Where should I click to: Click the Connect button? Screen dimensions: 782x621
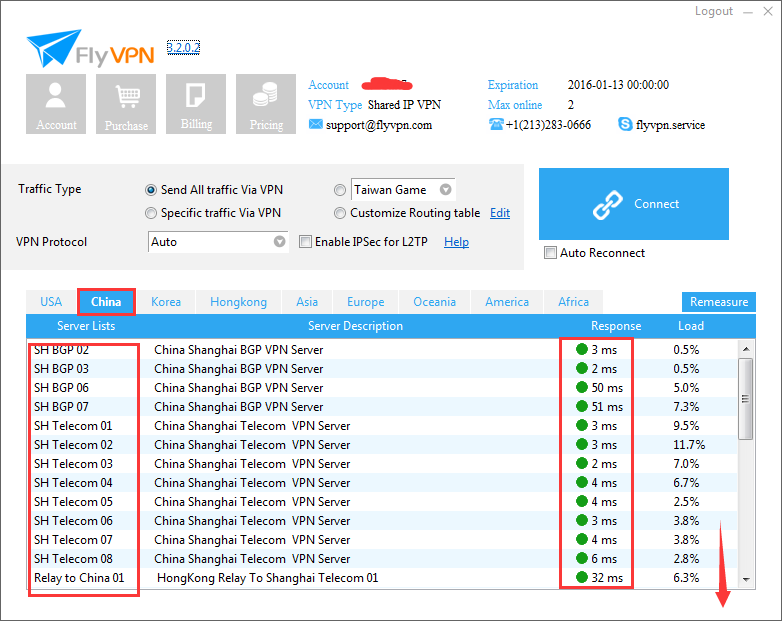click(x=634, y=204)
